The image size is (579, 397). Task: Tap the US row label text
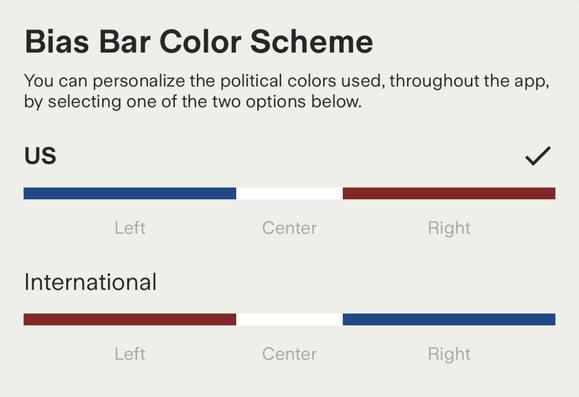click(40, 156)
